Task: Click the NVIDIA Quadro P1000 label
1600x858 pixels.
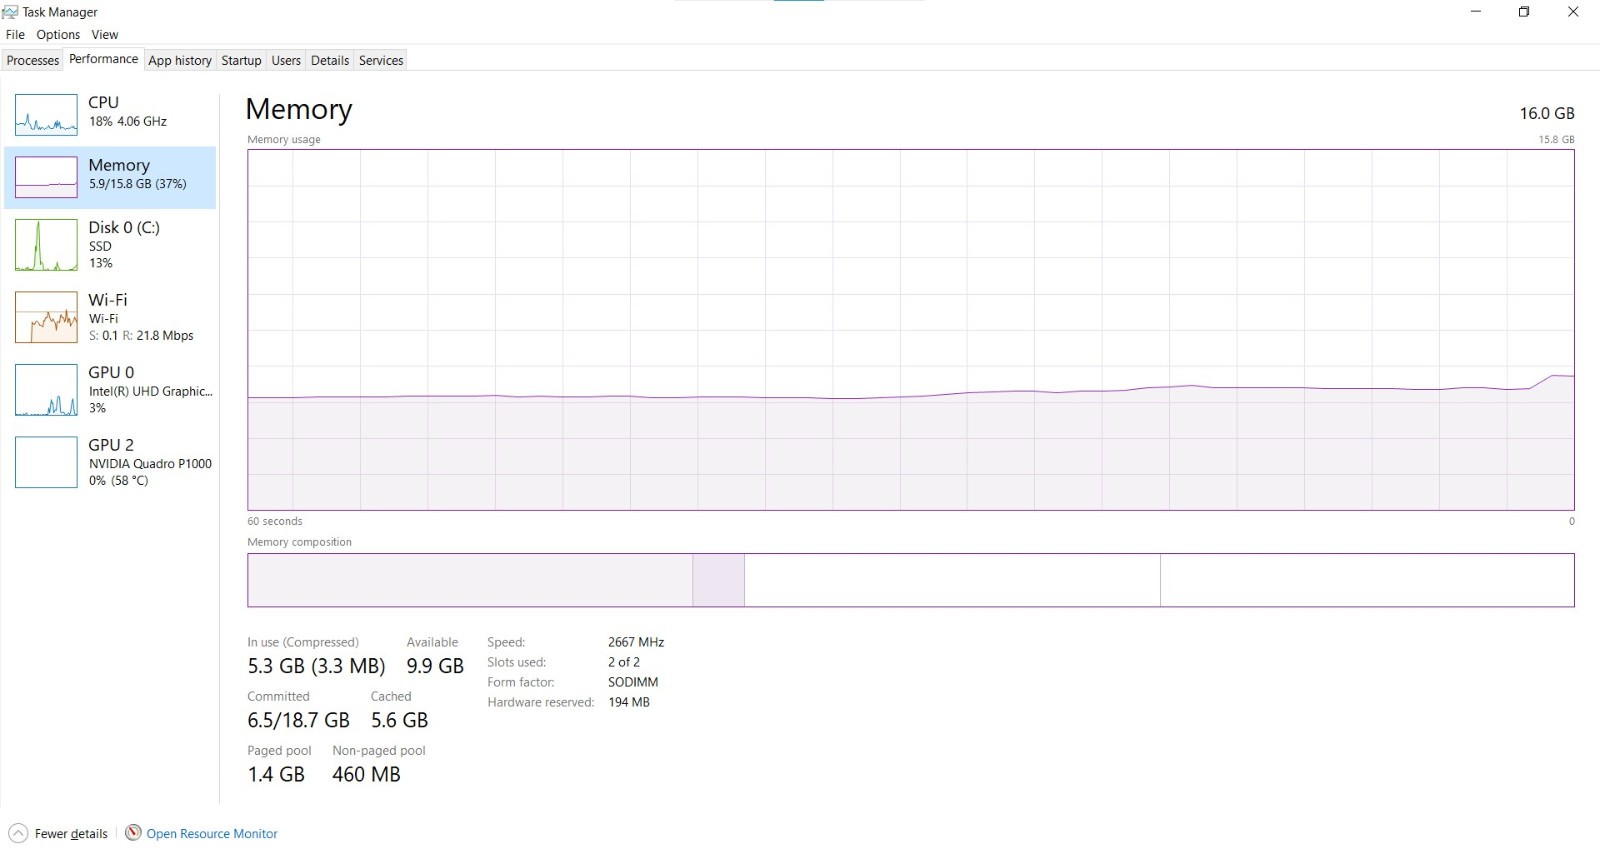Action: [x=150, y=464]
